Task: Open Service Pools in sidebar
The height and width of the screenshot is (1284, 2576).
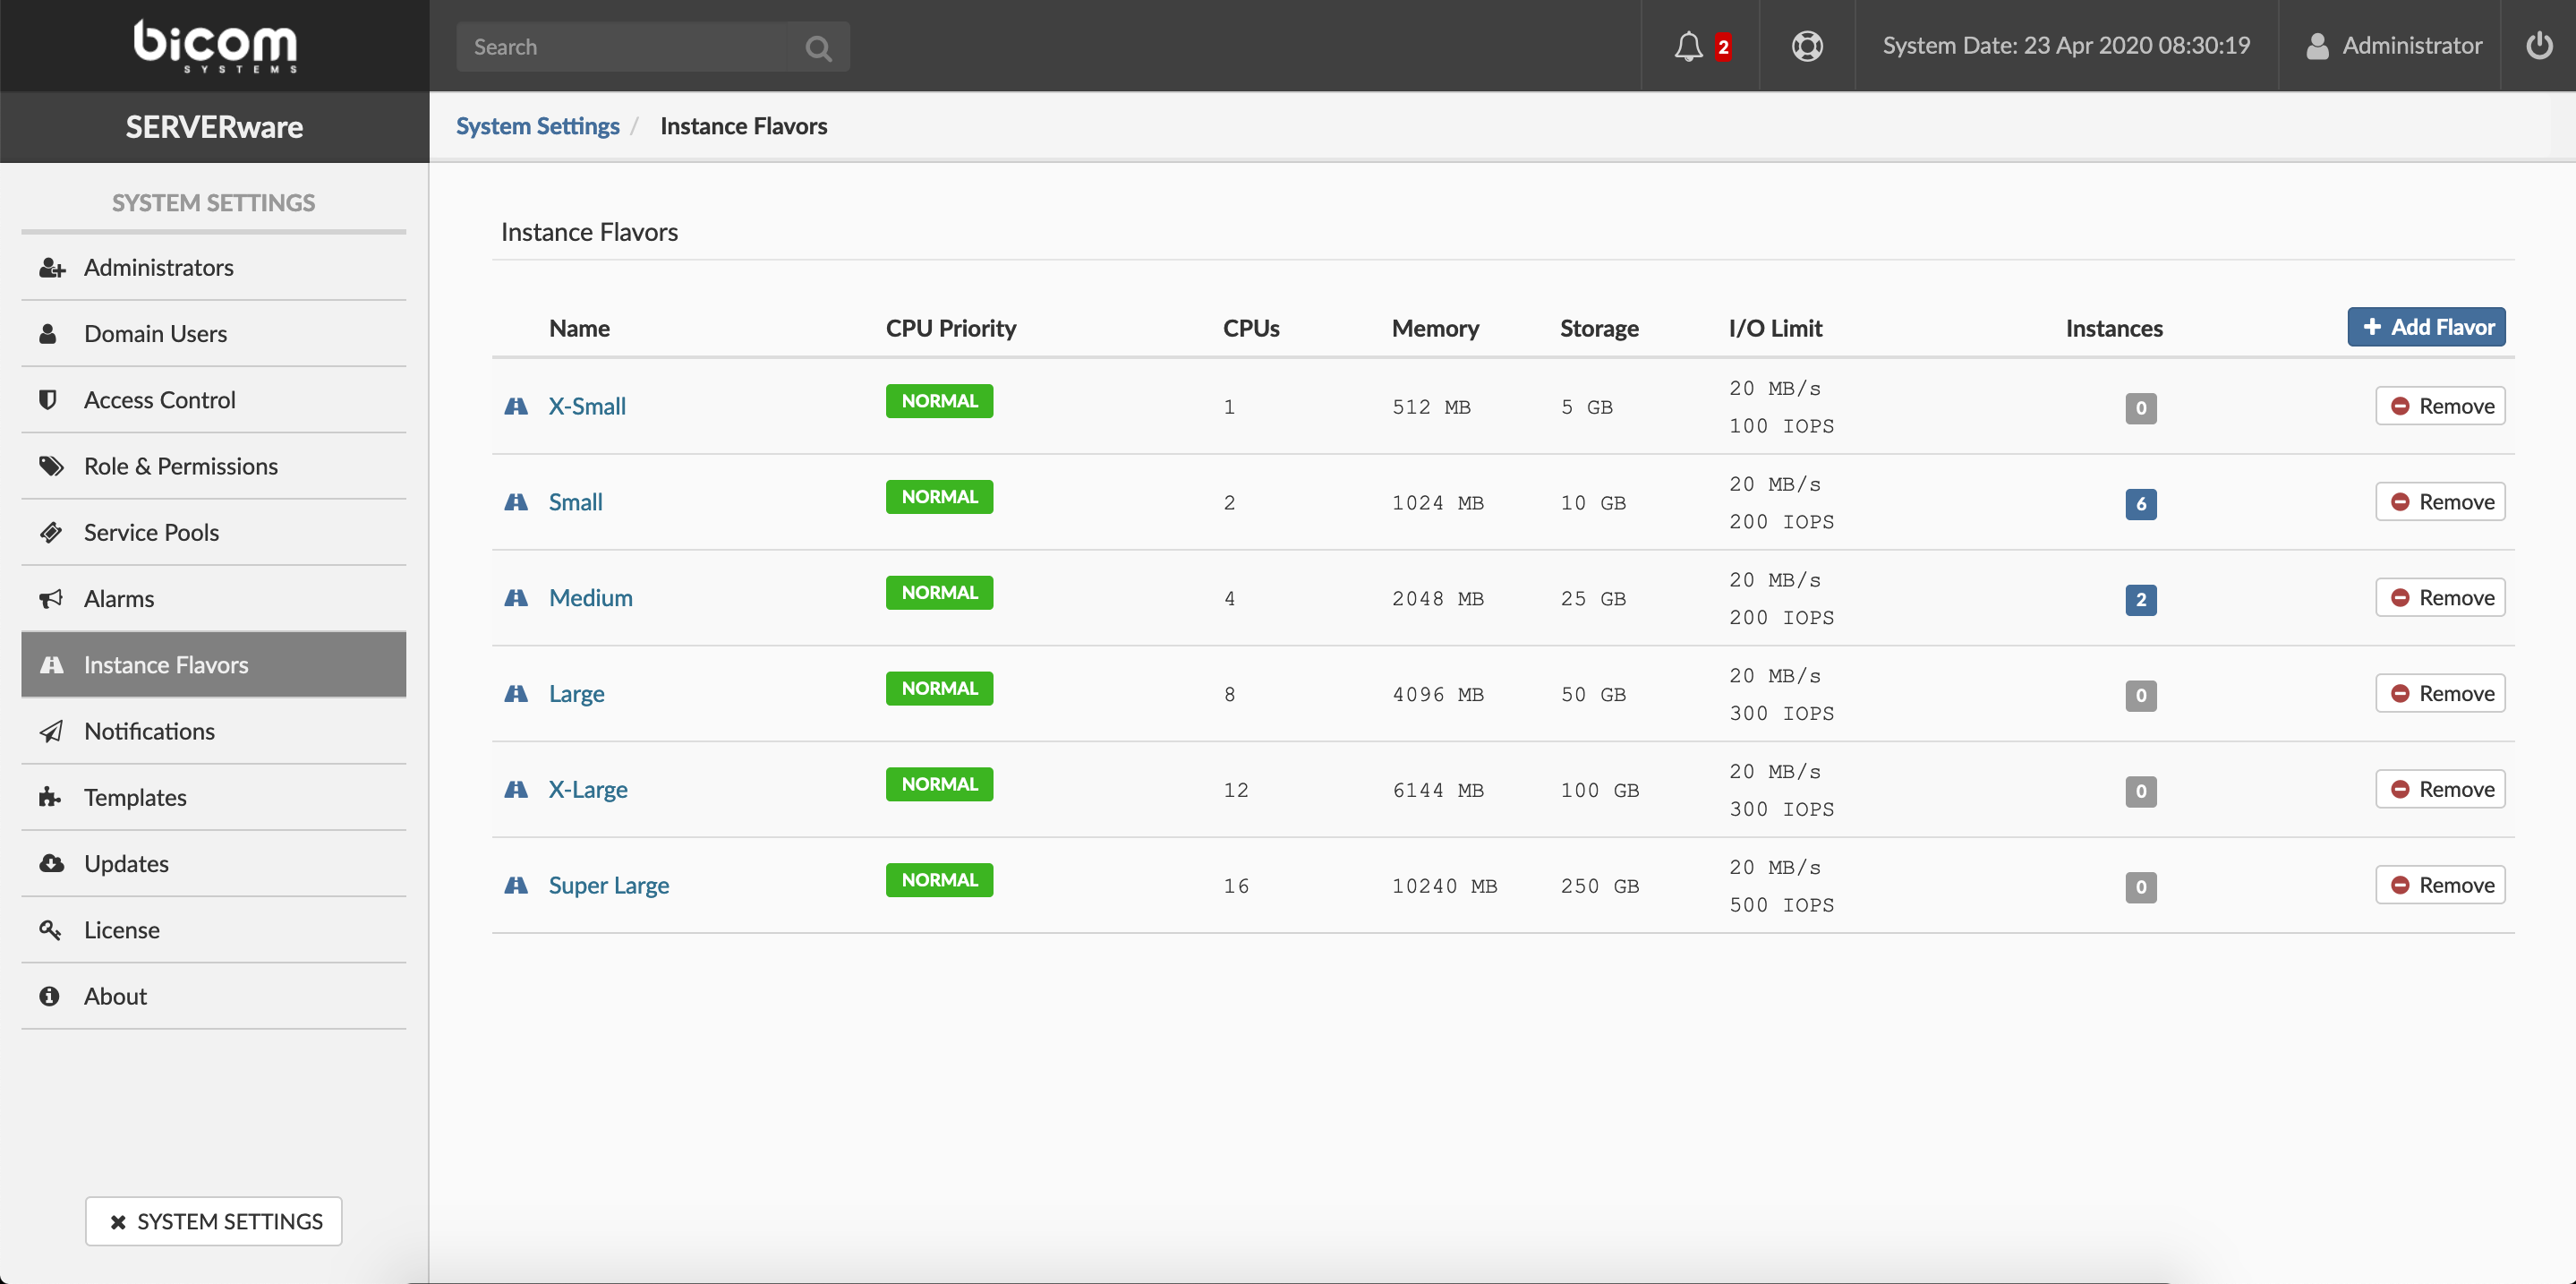Action: point(151,532)
